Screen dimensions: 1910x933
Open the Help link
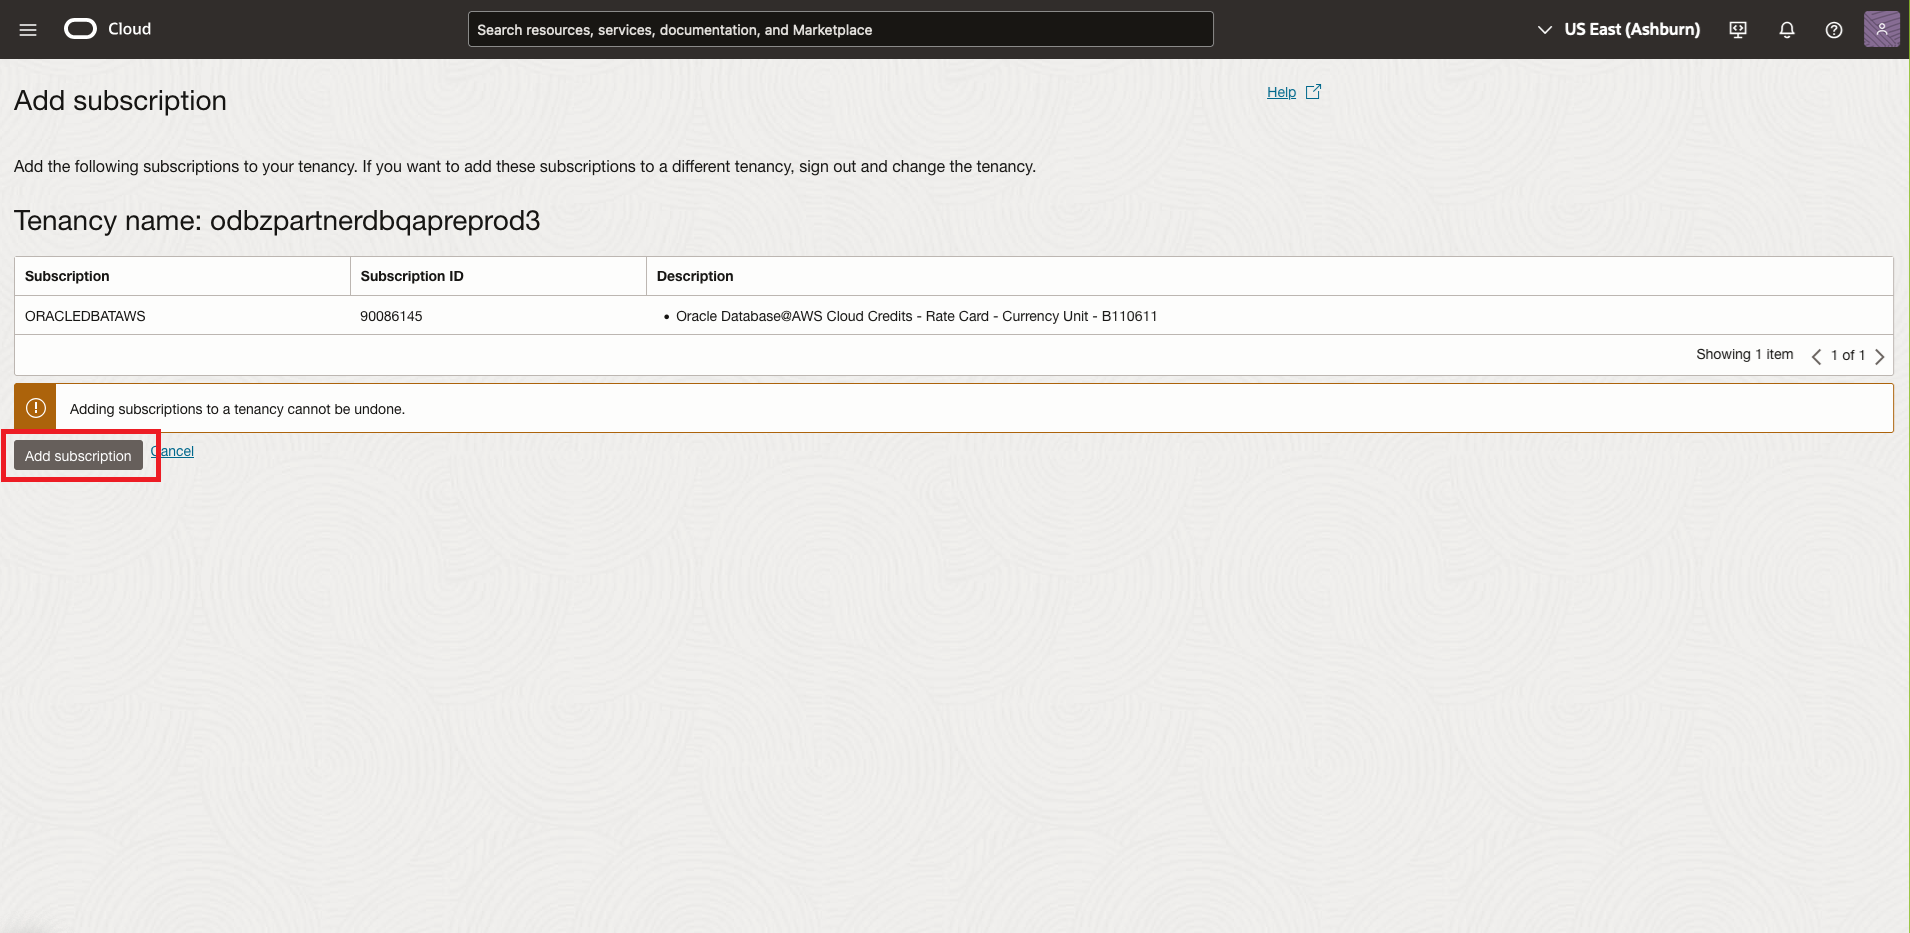(1281, 92)
